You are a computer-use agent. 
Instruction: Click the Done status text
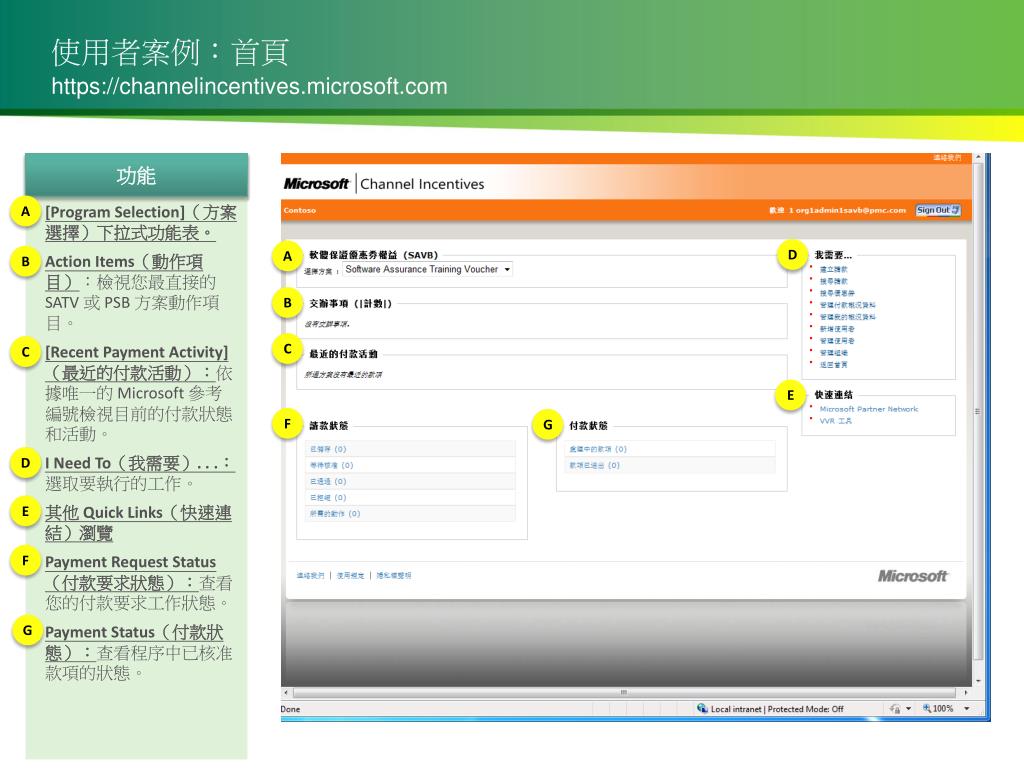coord(291,709)
